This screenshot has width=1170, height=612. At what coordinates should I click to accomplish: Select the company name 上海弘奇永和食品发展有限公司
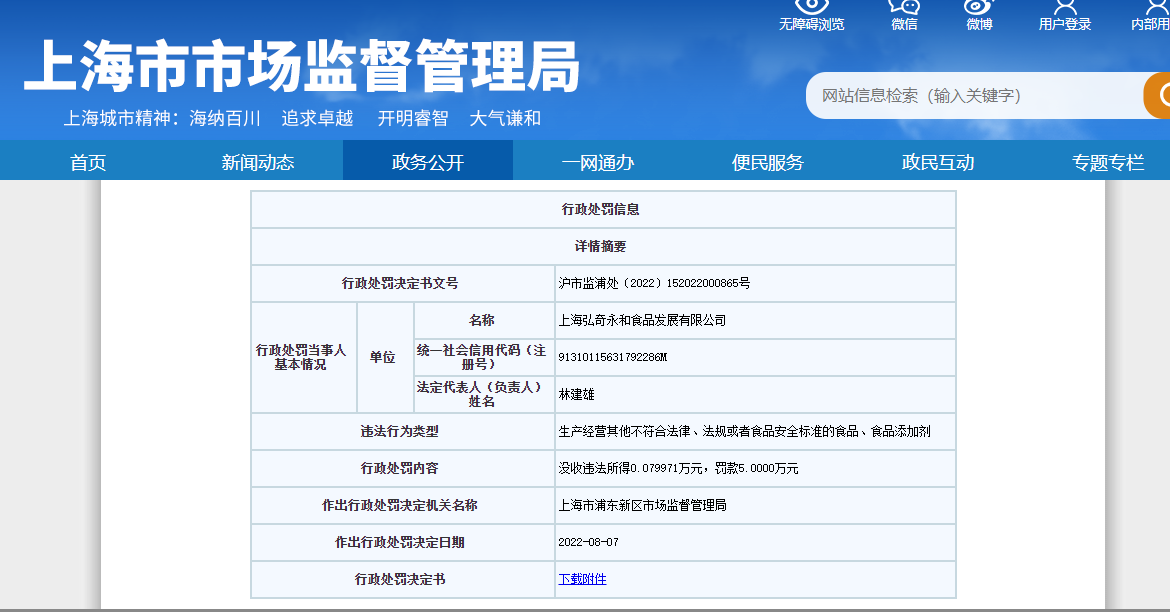642,320
